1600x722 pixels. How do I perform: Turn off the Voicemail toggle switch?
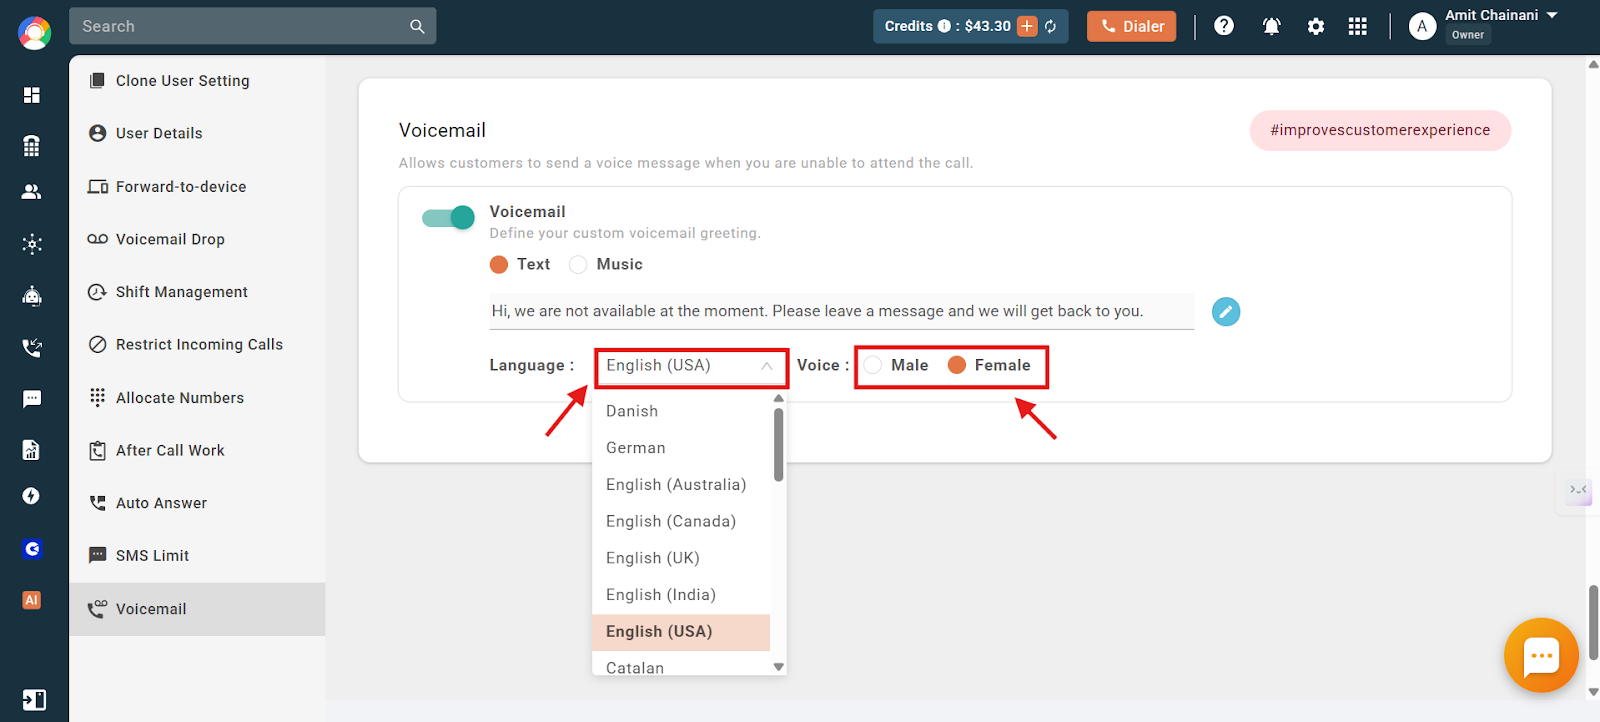point(448,218)
